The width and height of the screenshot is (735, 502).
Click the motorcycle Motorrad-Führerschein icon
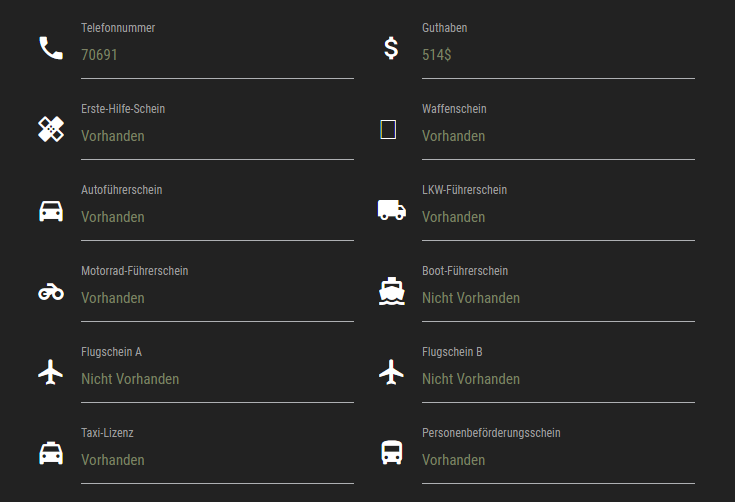(51, 291)
